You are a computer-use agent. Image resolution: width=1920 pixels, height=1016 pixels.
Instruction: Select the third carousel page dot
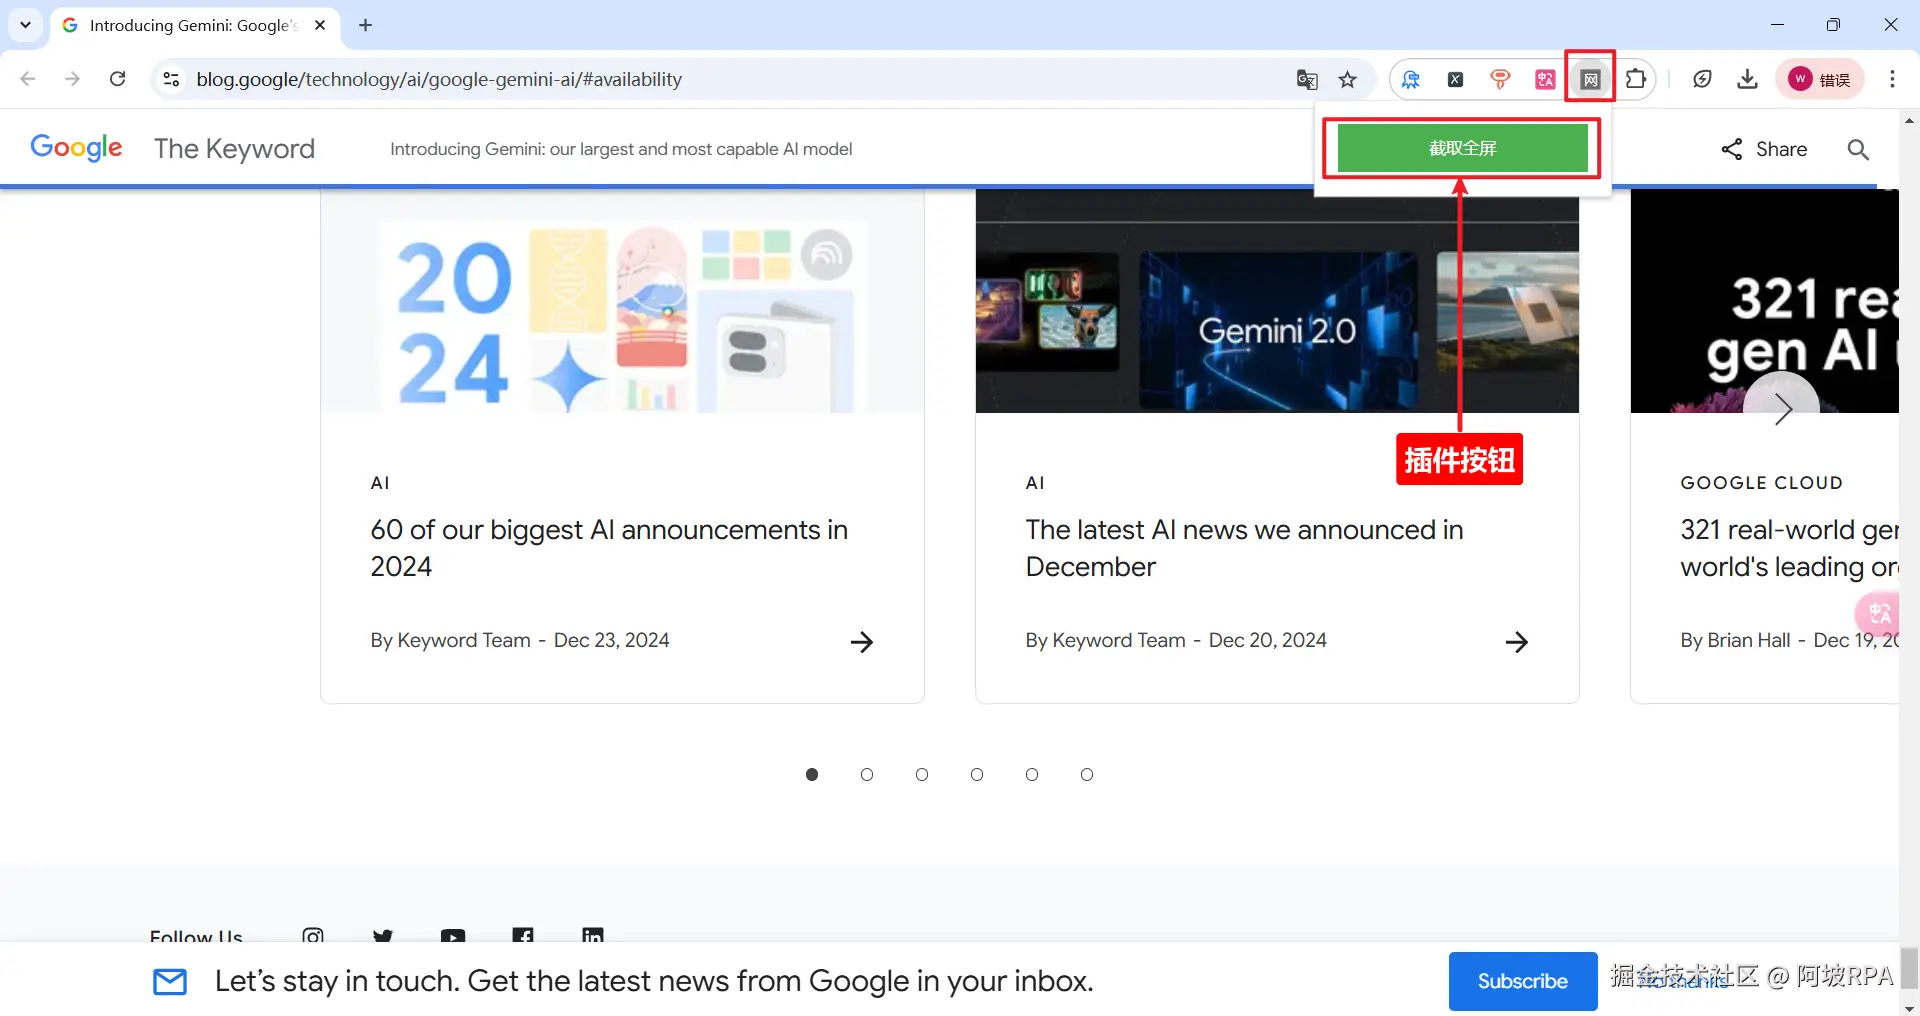[x=922, y=774]
